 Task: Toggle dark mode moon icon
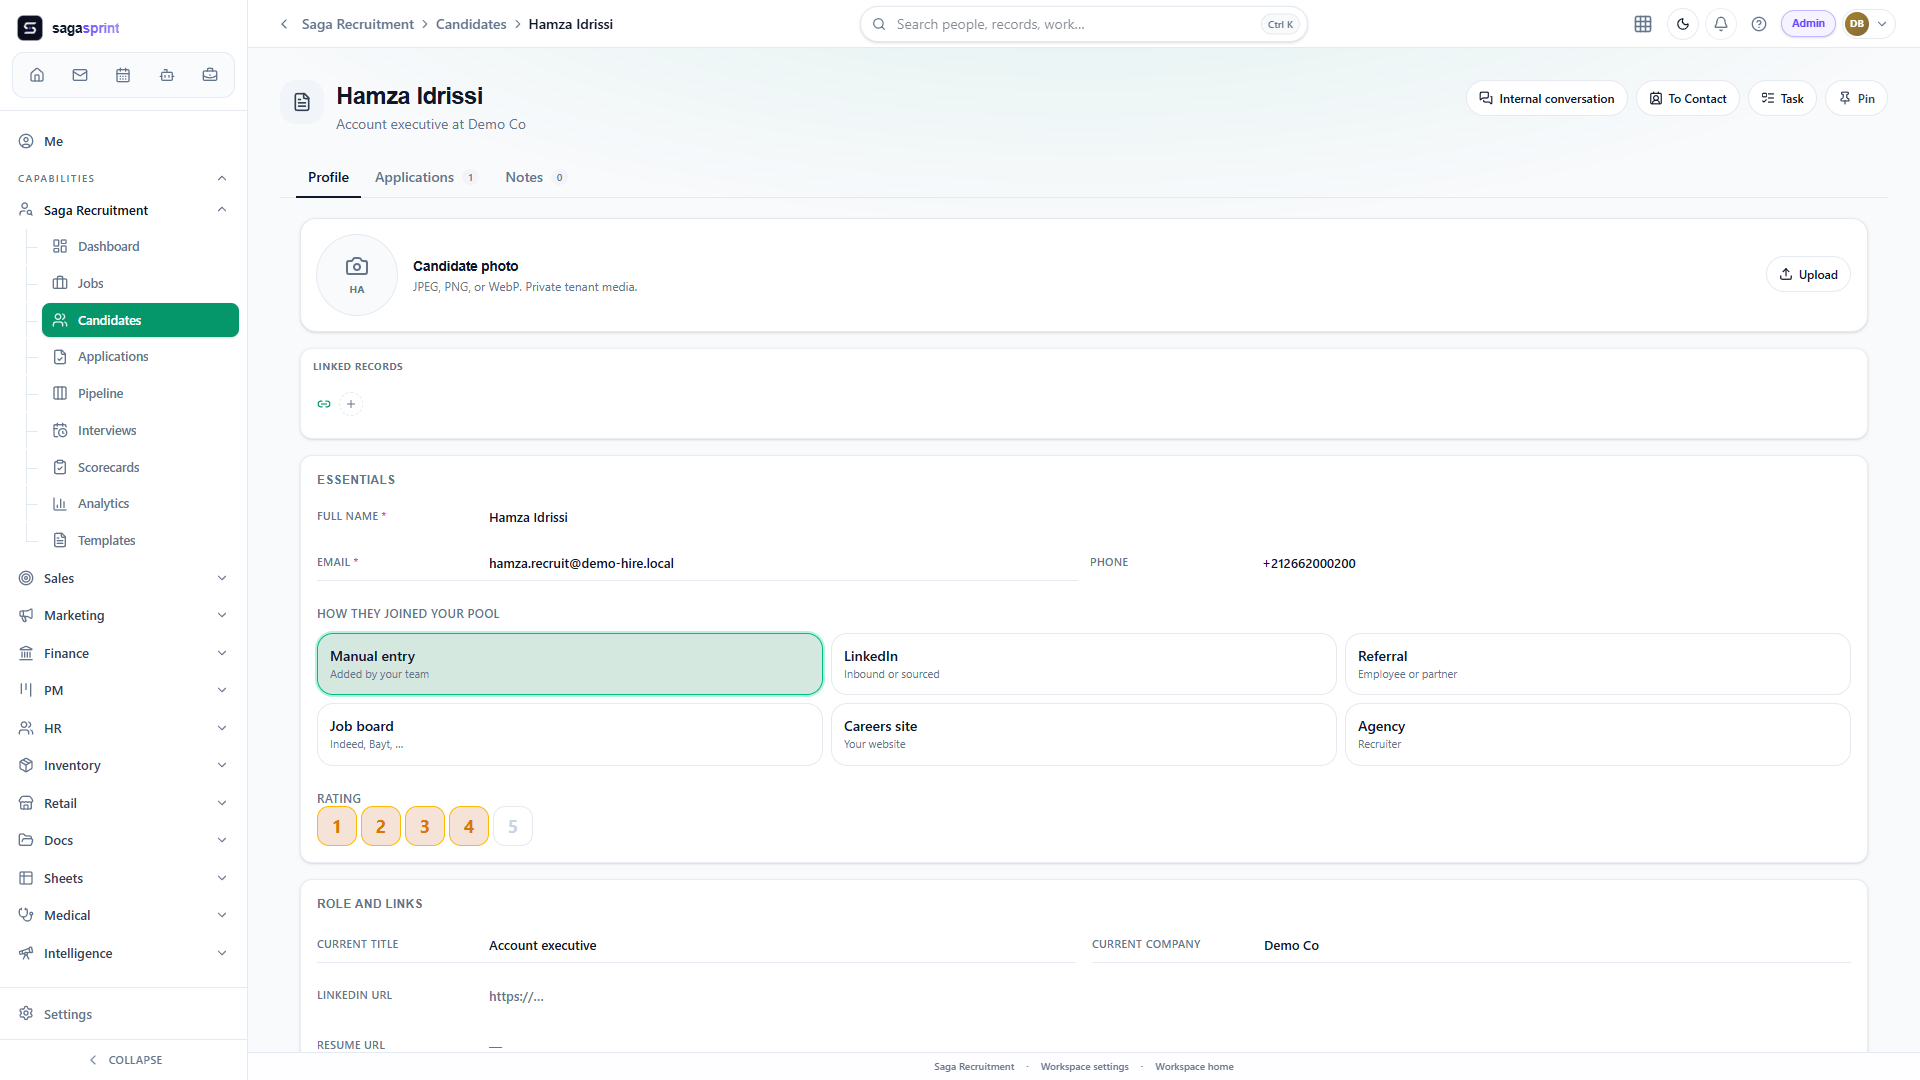(1683, 24)
